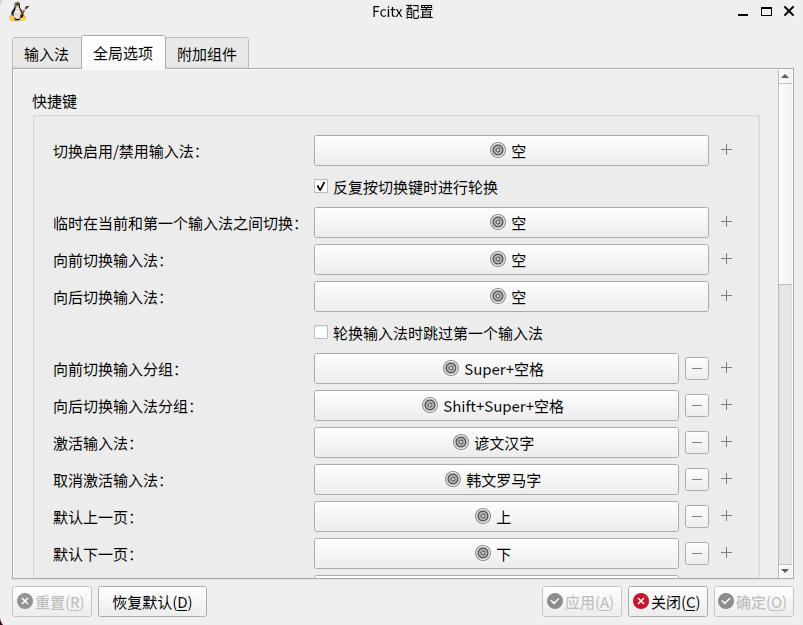This screenshot has width=803, height=625.
Task: Click the 激活输入法 label
Action: point(94,443)
